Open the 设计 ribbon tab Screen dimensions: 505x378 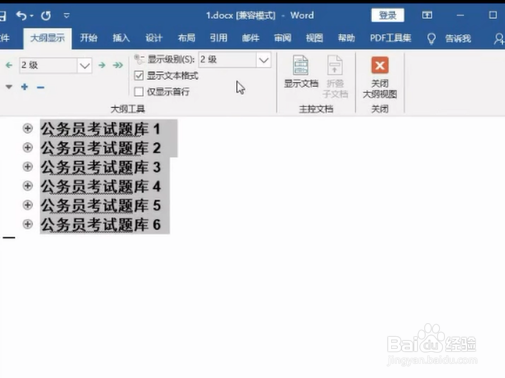pyautogui.click(x=154, y=38)
